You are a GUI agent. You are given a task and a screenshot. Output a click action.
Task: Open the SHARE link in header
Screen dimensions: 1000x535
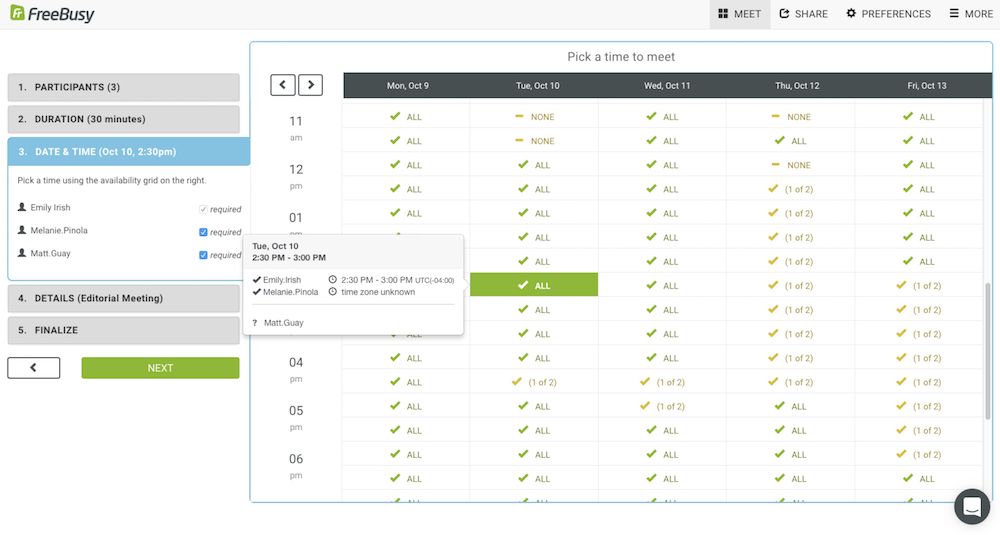pos(803,14)
